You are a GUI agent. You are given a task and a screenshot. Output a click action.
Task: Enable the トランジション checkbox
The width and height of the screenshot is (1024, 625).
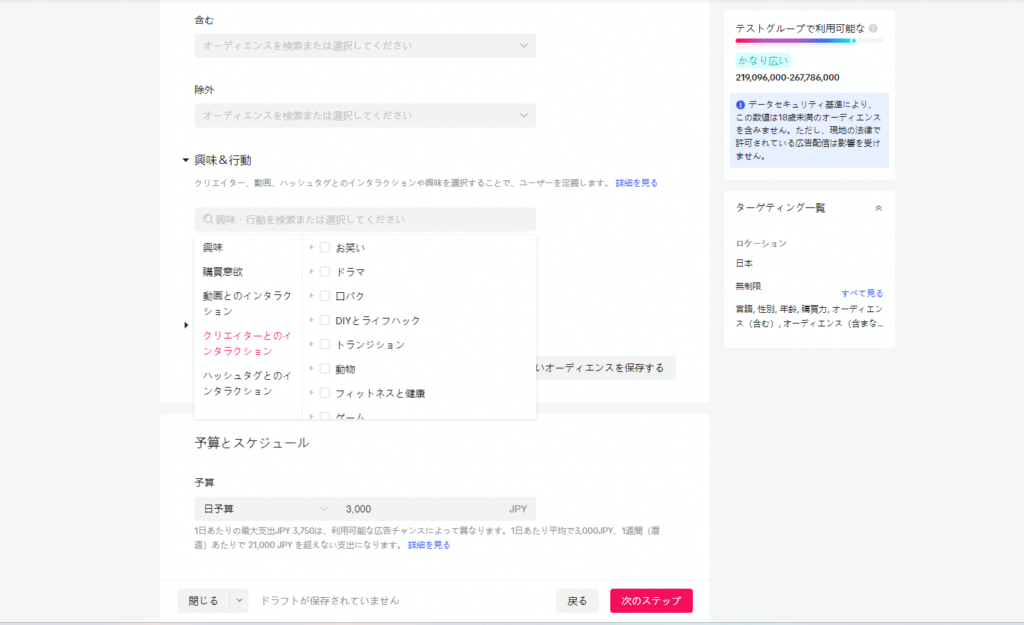(x=325, y=344)
